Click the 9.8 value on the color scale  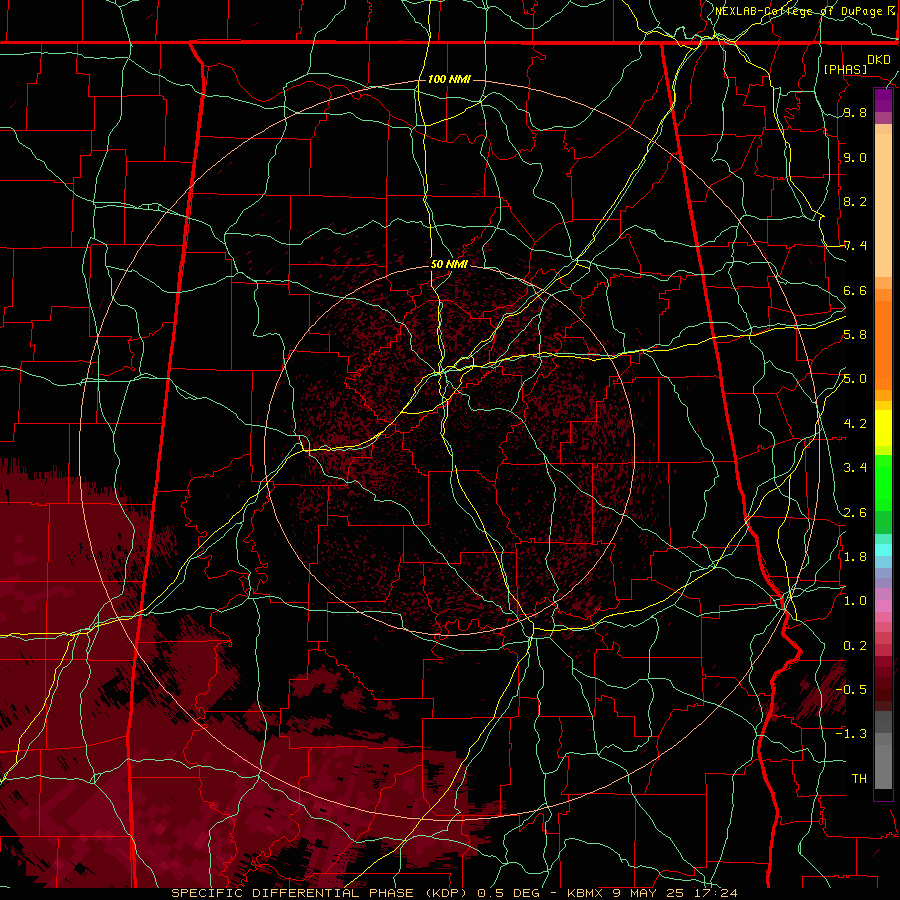[x=855, y=113]
